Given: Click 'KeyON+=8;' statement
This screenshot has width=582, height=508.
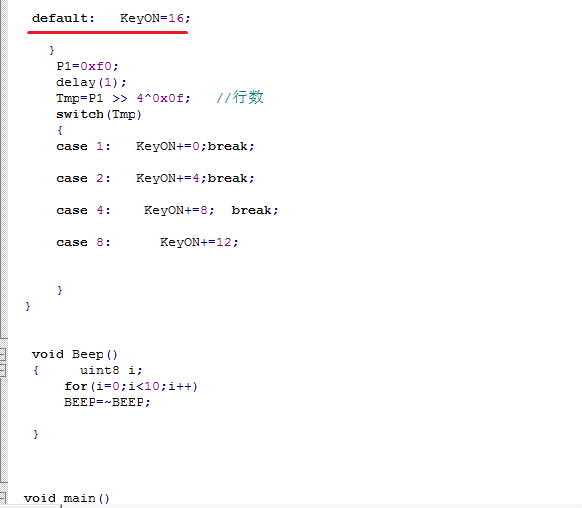Looking at the screenshot, I should point(179,210).
